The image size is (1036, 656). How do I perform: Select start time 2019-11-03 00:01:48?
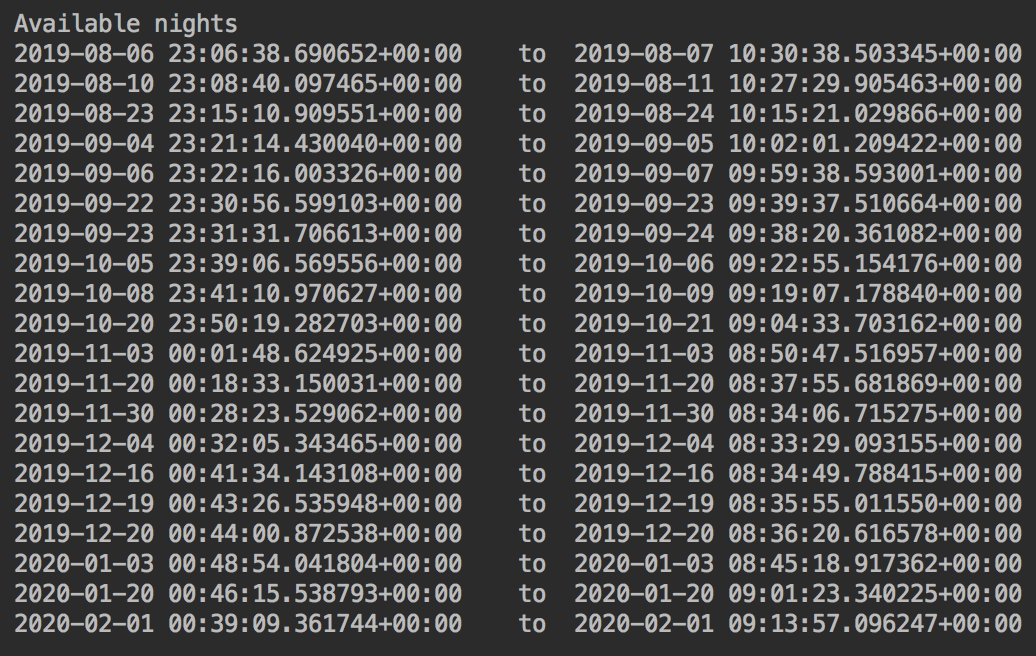(238, 353)
